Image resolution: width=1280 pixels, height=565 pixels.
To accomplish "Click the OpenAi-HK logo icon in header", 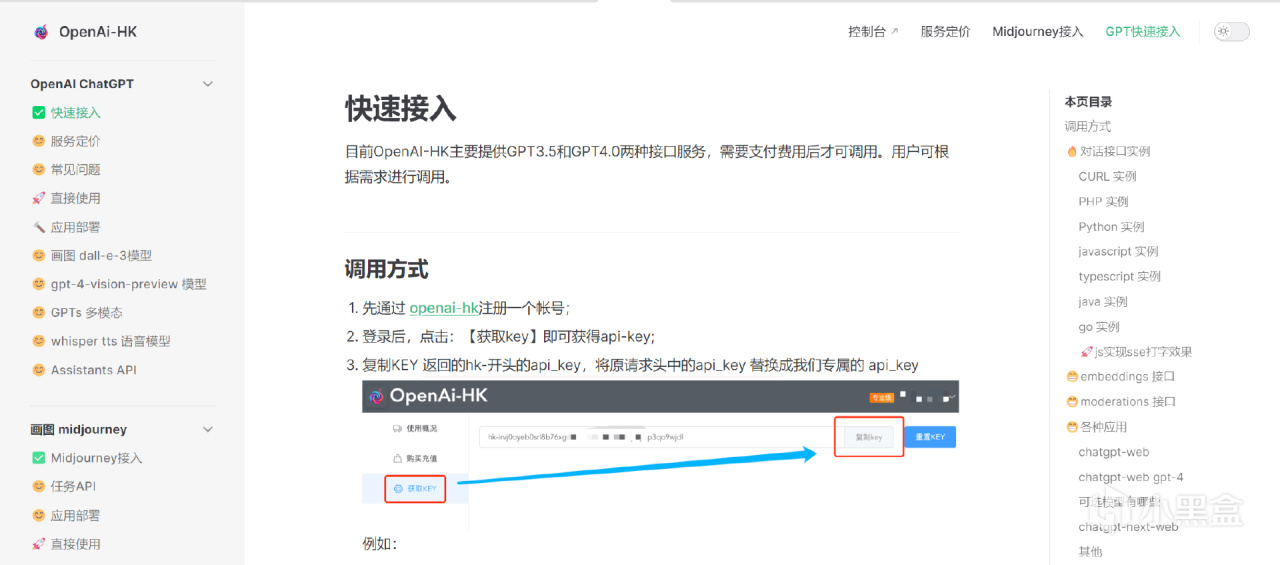I will [41, 32].
